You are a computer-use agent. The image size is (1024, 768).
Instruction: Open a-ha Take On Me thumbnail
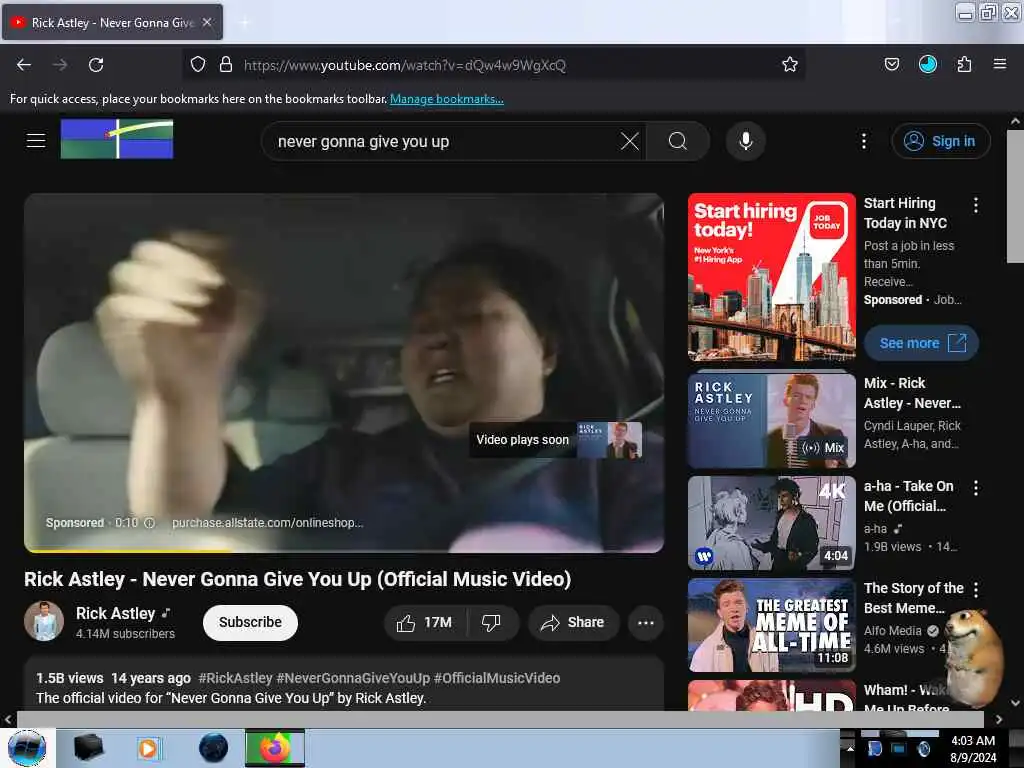point(772,523)
